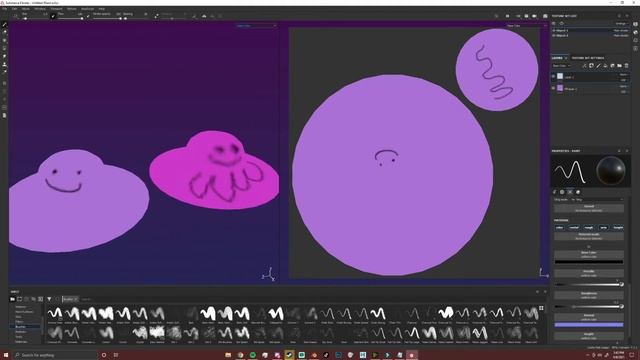Screen dimensions: 640x360
Task: Toggle the rough material channel
Action: pos(589,227)
